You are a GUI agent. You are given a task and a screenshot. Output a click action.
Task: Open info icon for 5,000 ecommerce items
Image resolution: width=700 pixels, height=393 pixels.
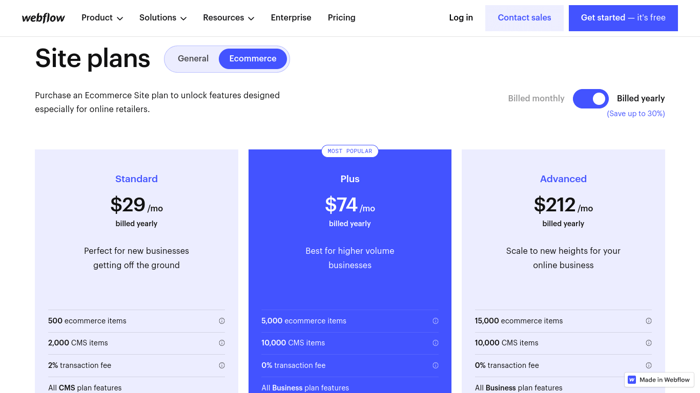[x=435, y=321]
